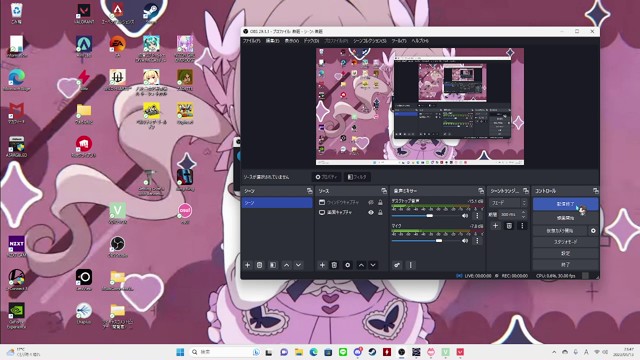Move scene down with the down arrow
Screen dimensions: 640x360
pos(299,265)
